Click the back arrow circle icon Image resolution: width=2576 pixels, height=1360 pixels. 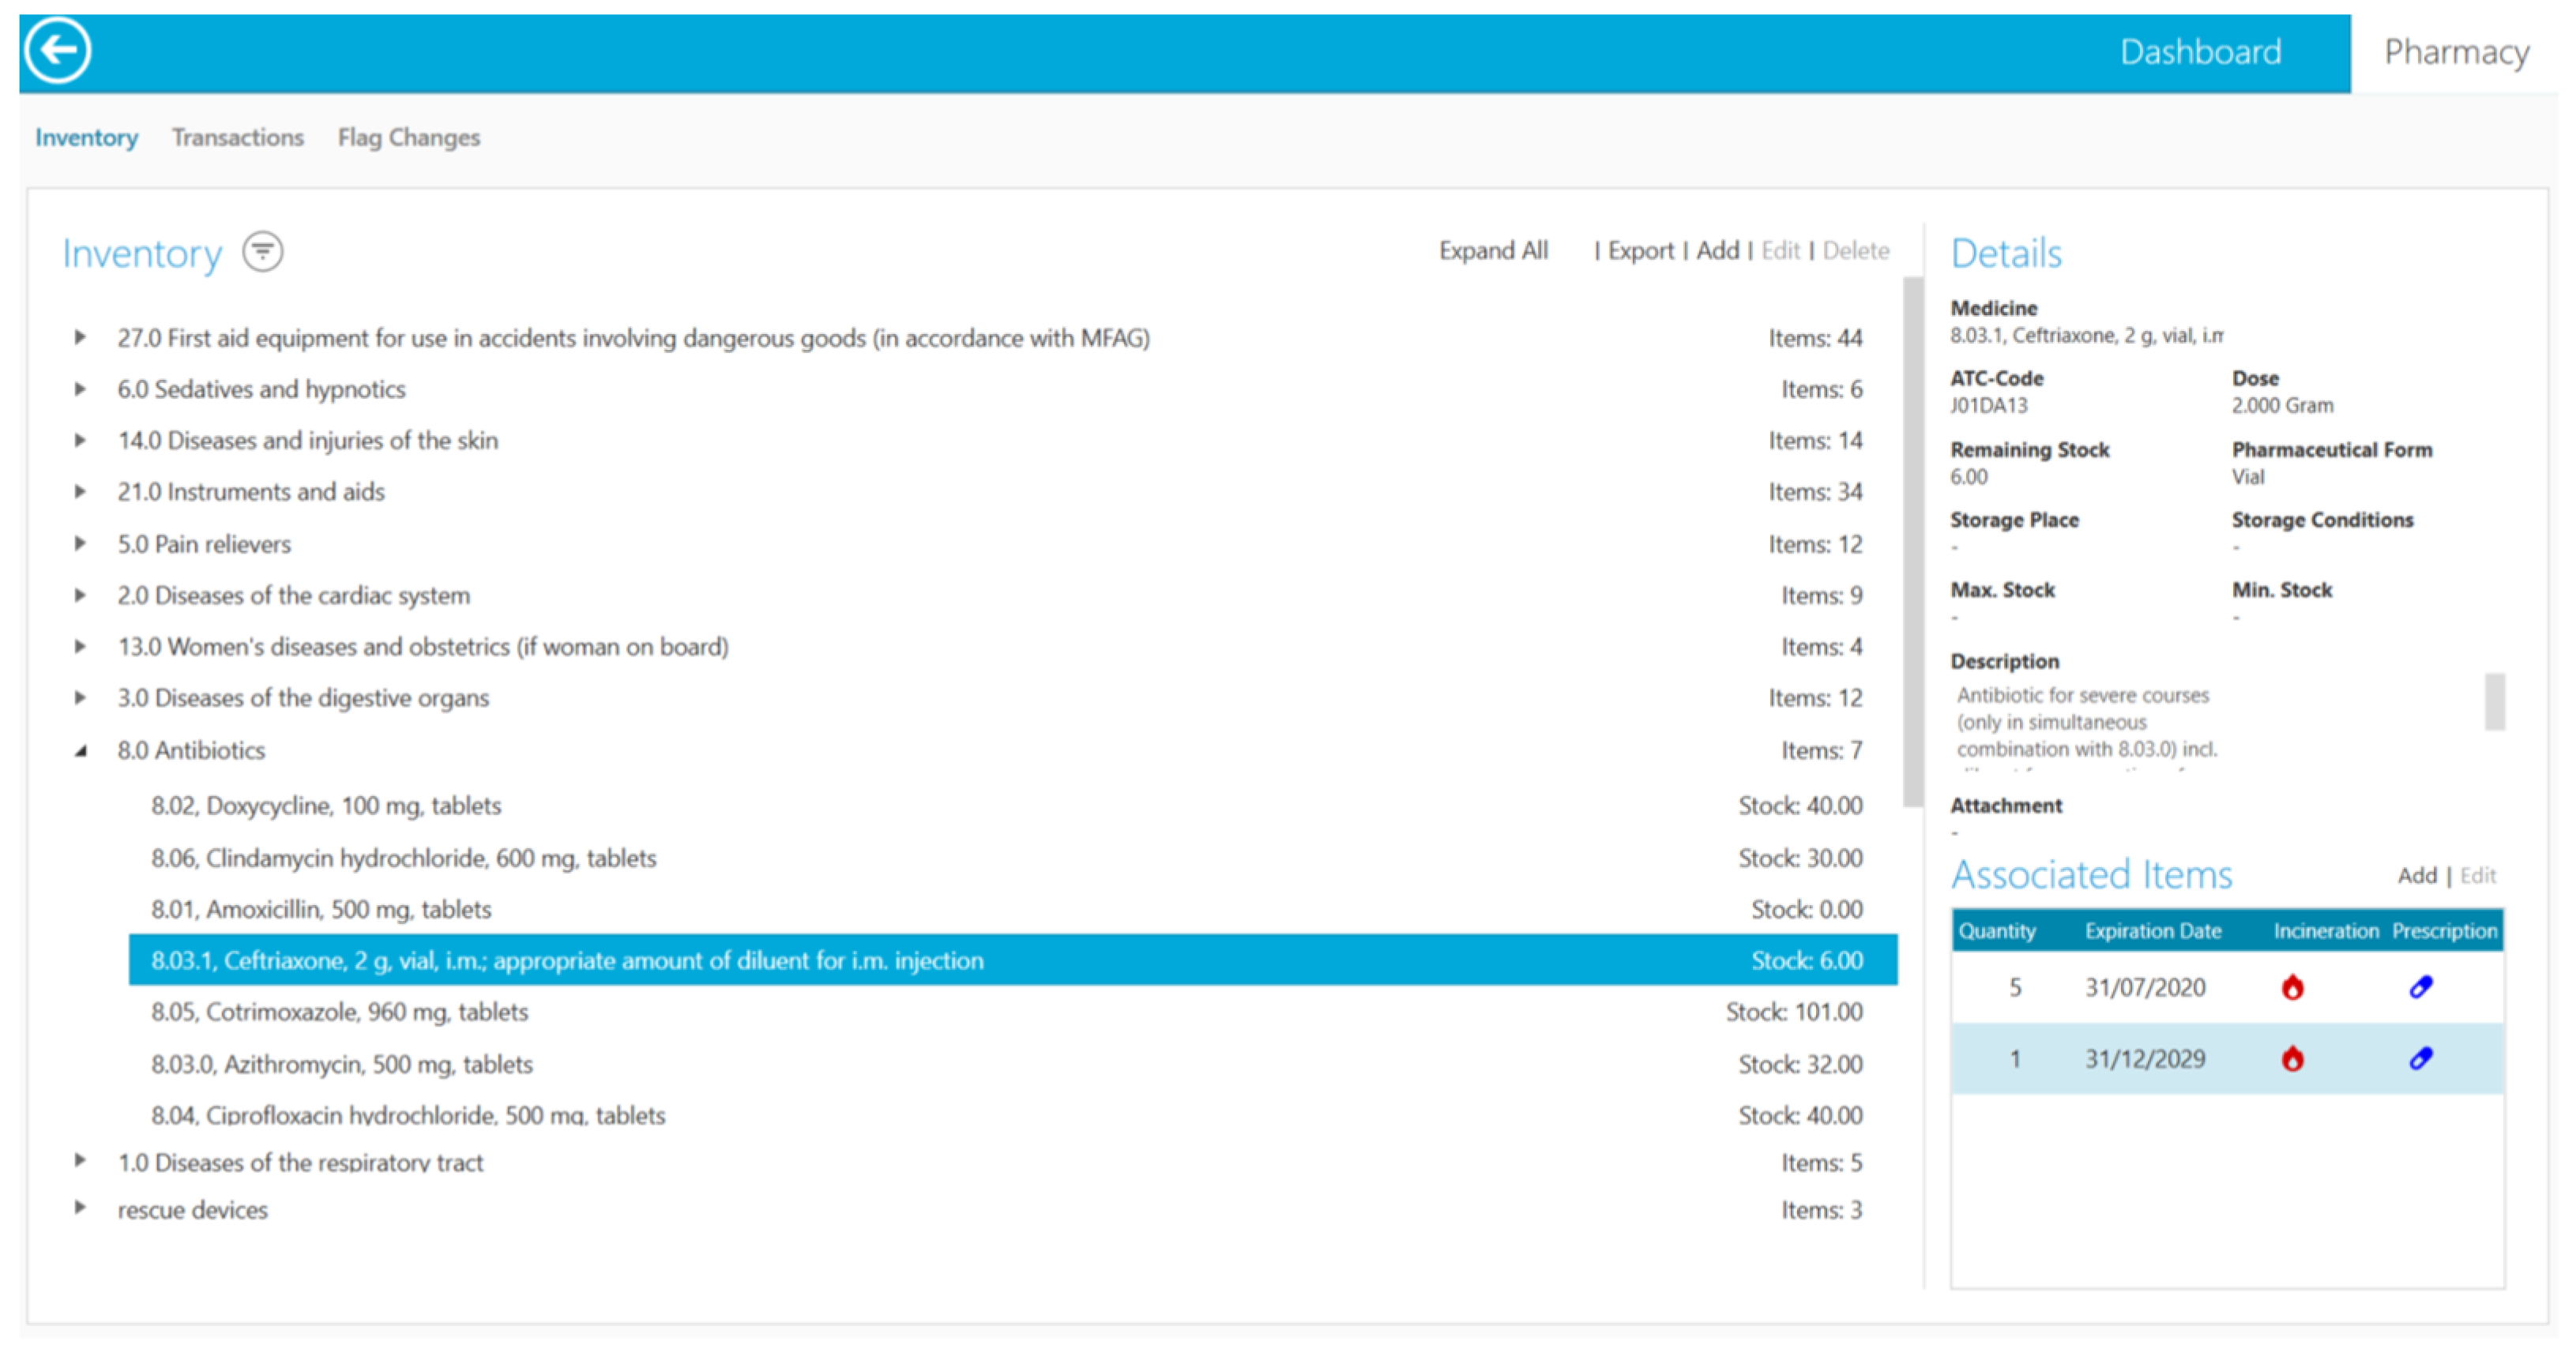tap(58, 50)
